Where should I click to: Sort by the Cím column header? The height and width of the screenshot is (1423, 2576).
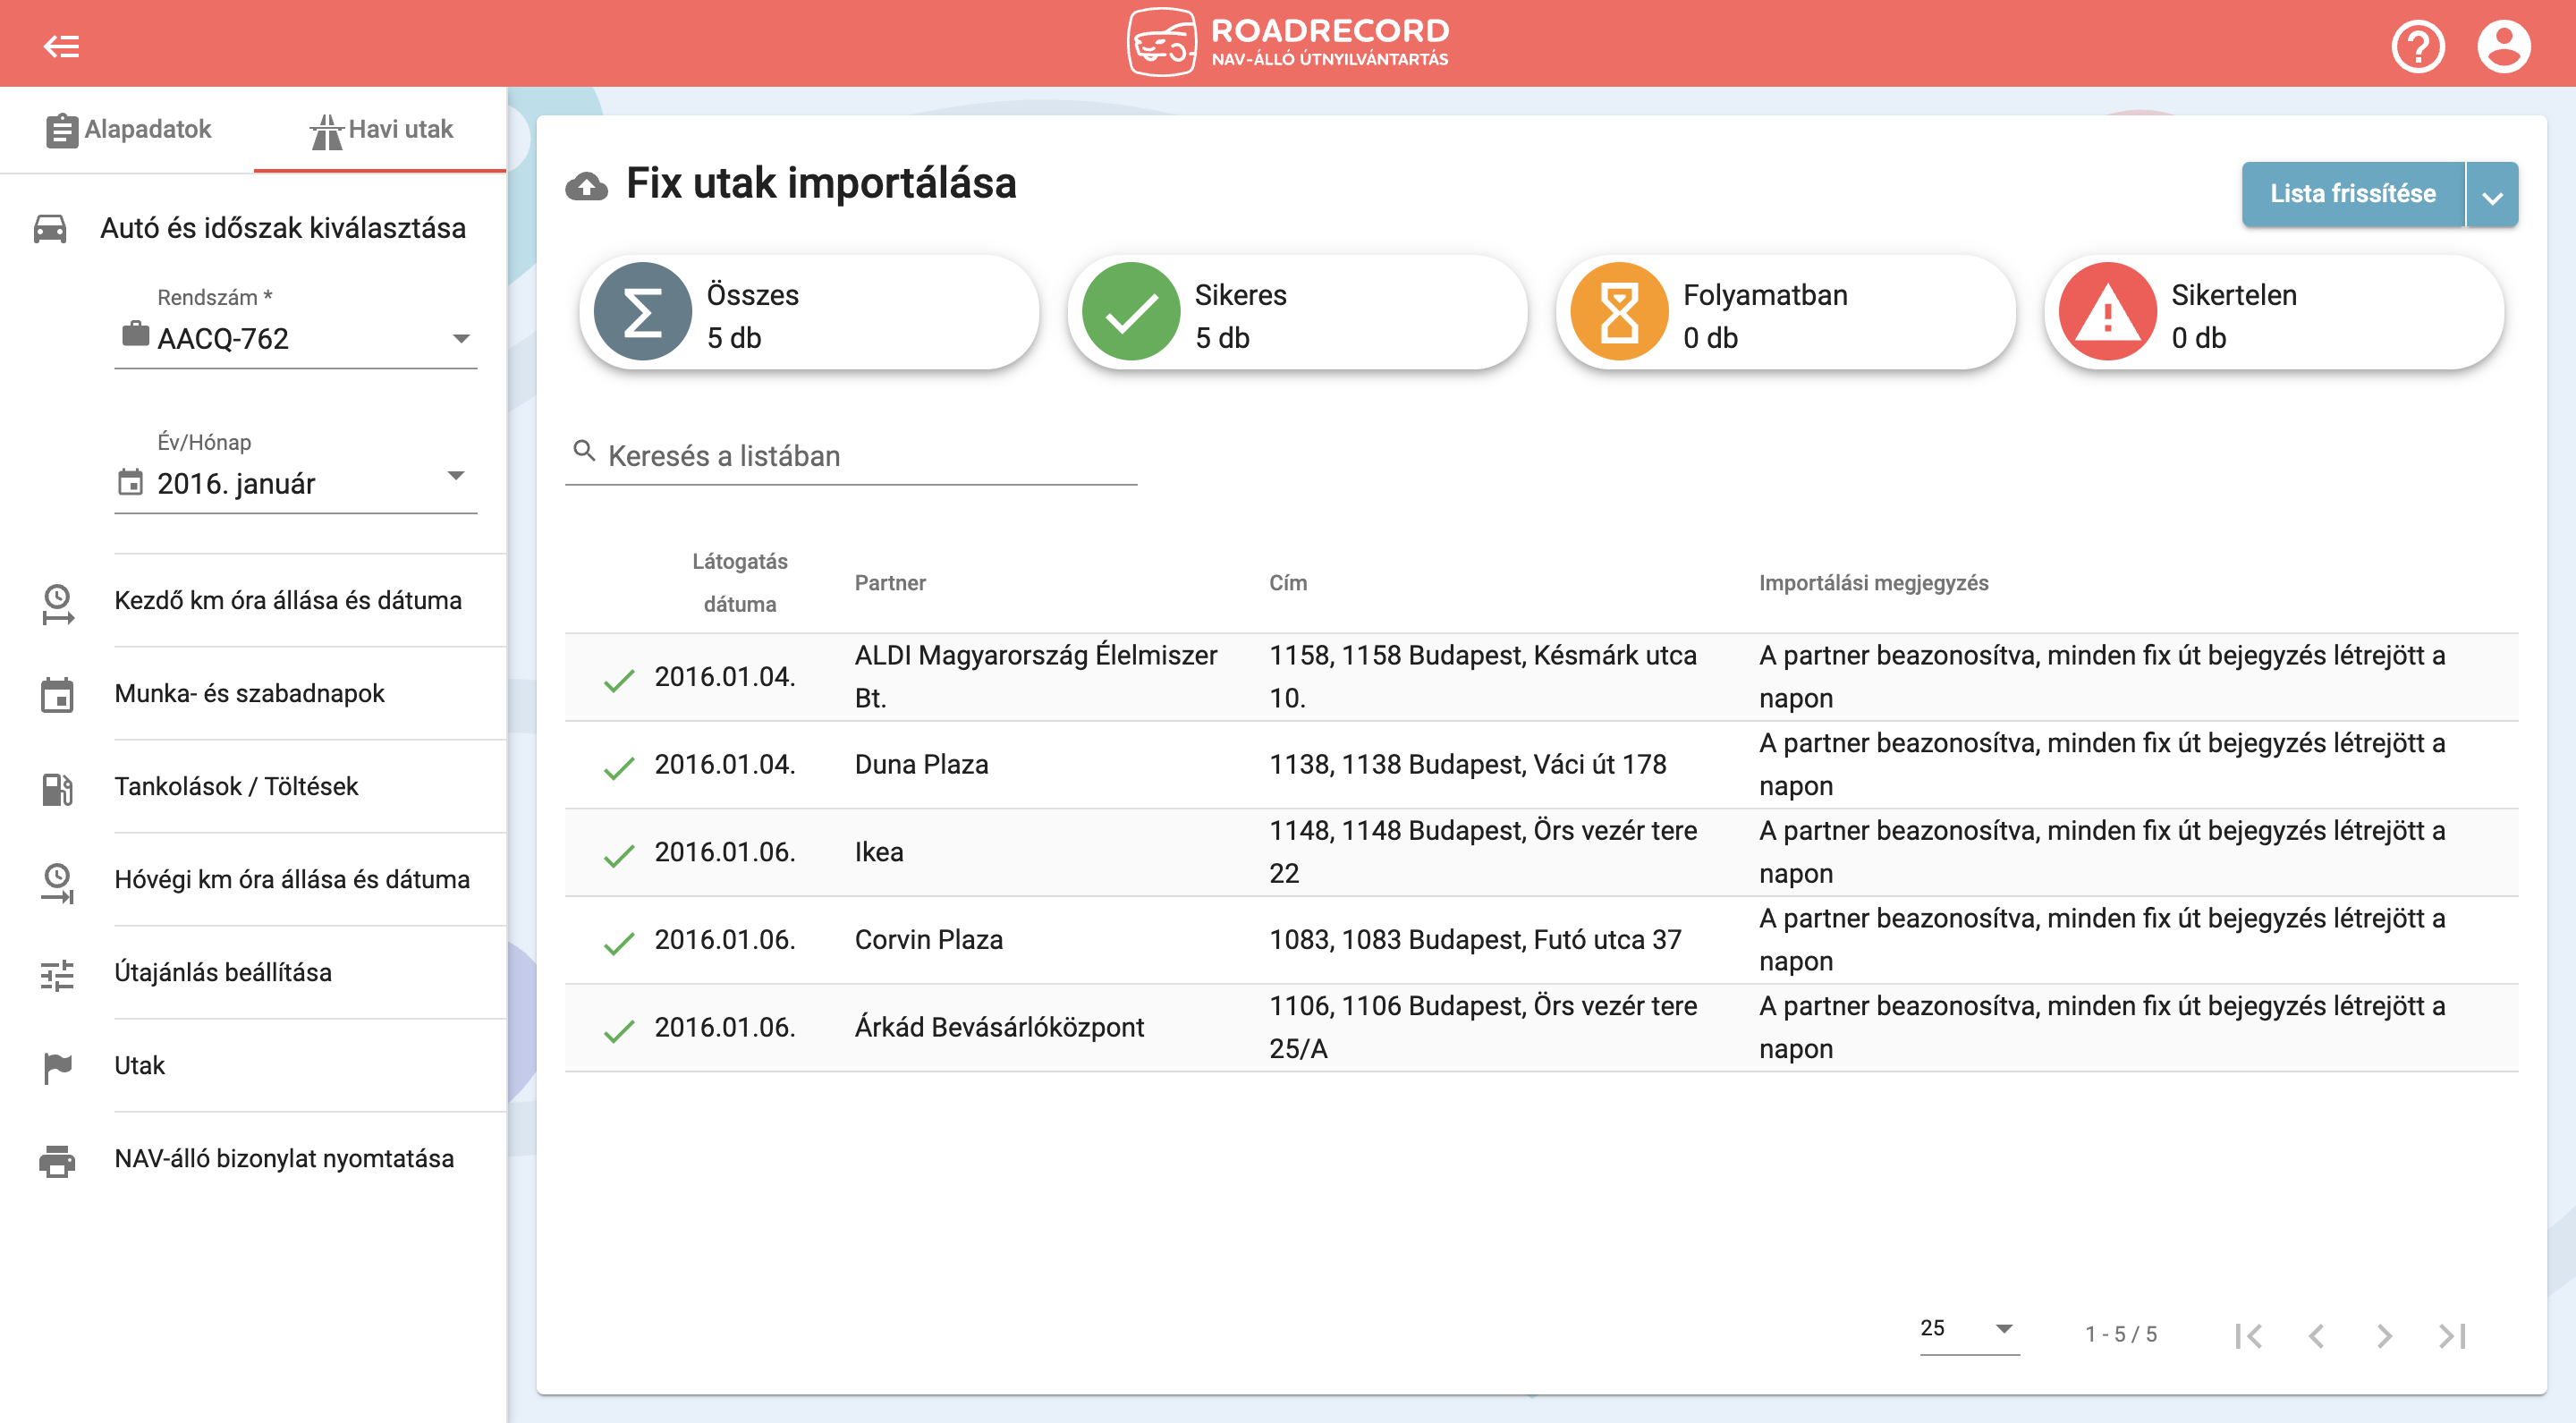click(1288, 583)
